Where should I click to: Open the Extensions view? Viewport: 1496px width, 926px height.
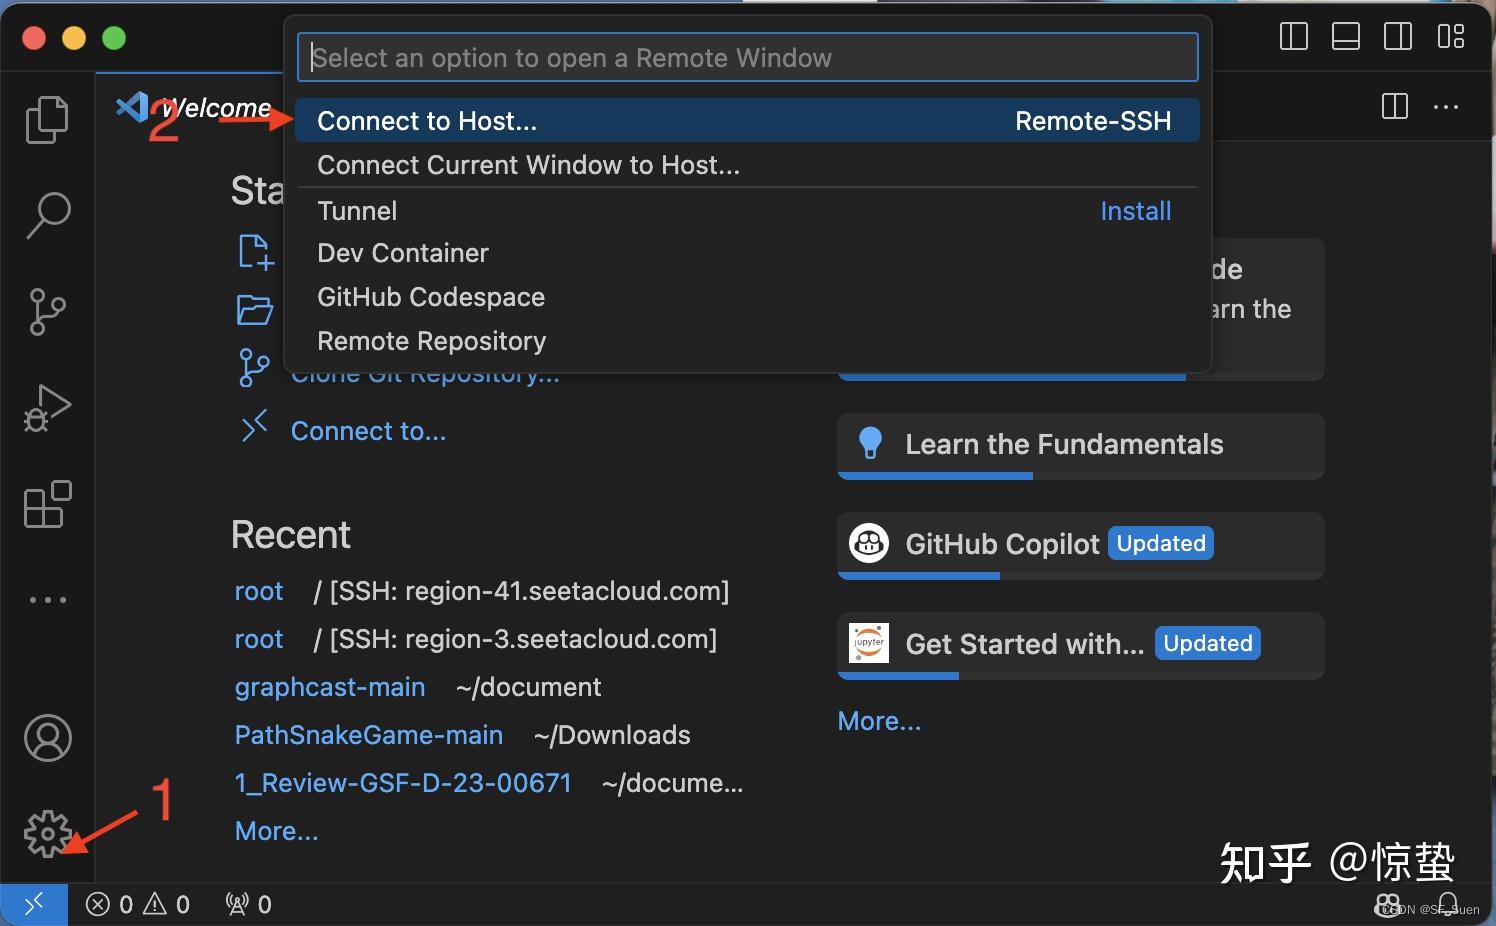[47, 504]
